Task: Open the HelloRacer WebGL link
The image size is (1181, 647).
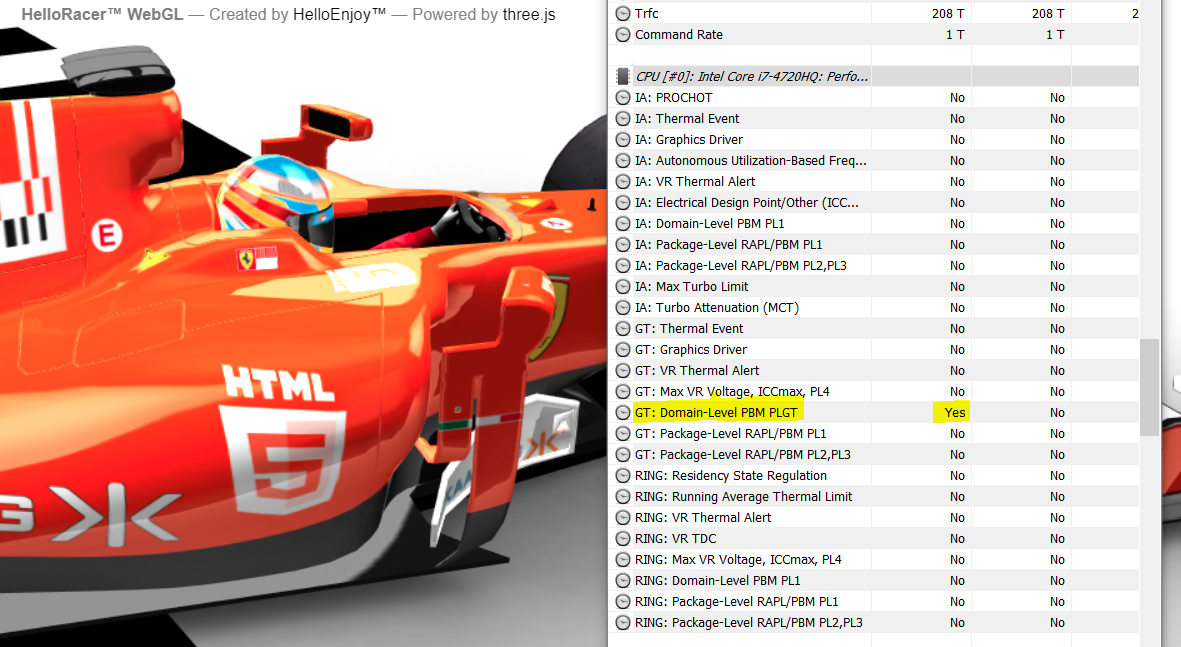Action: [x=102, y=14]
